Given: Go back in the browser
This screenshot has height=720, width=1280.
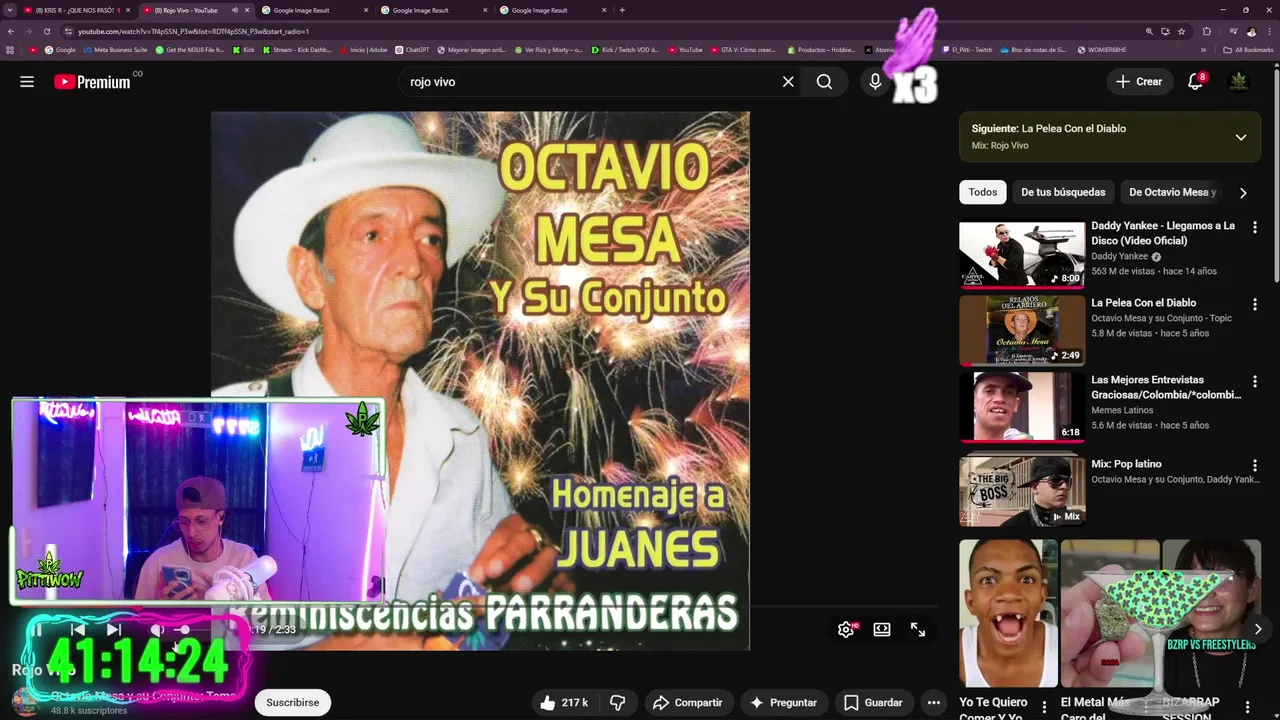Looking at the screenshot, I should [x=11, y=31].
